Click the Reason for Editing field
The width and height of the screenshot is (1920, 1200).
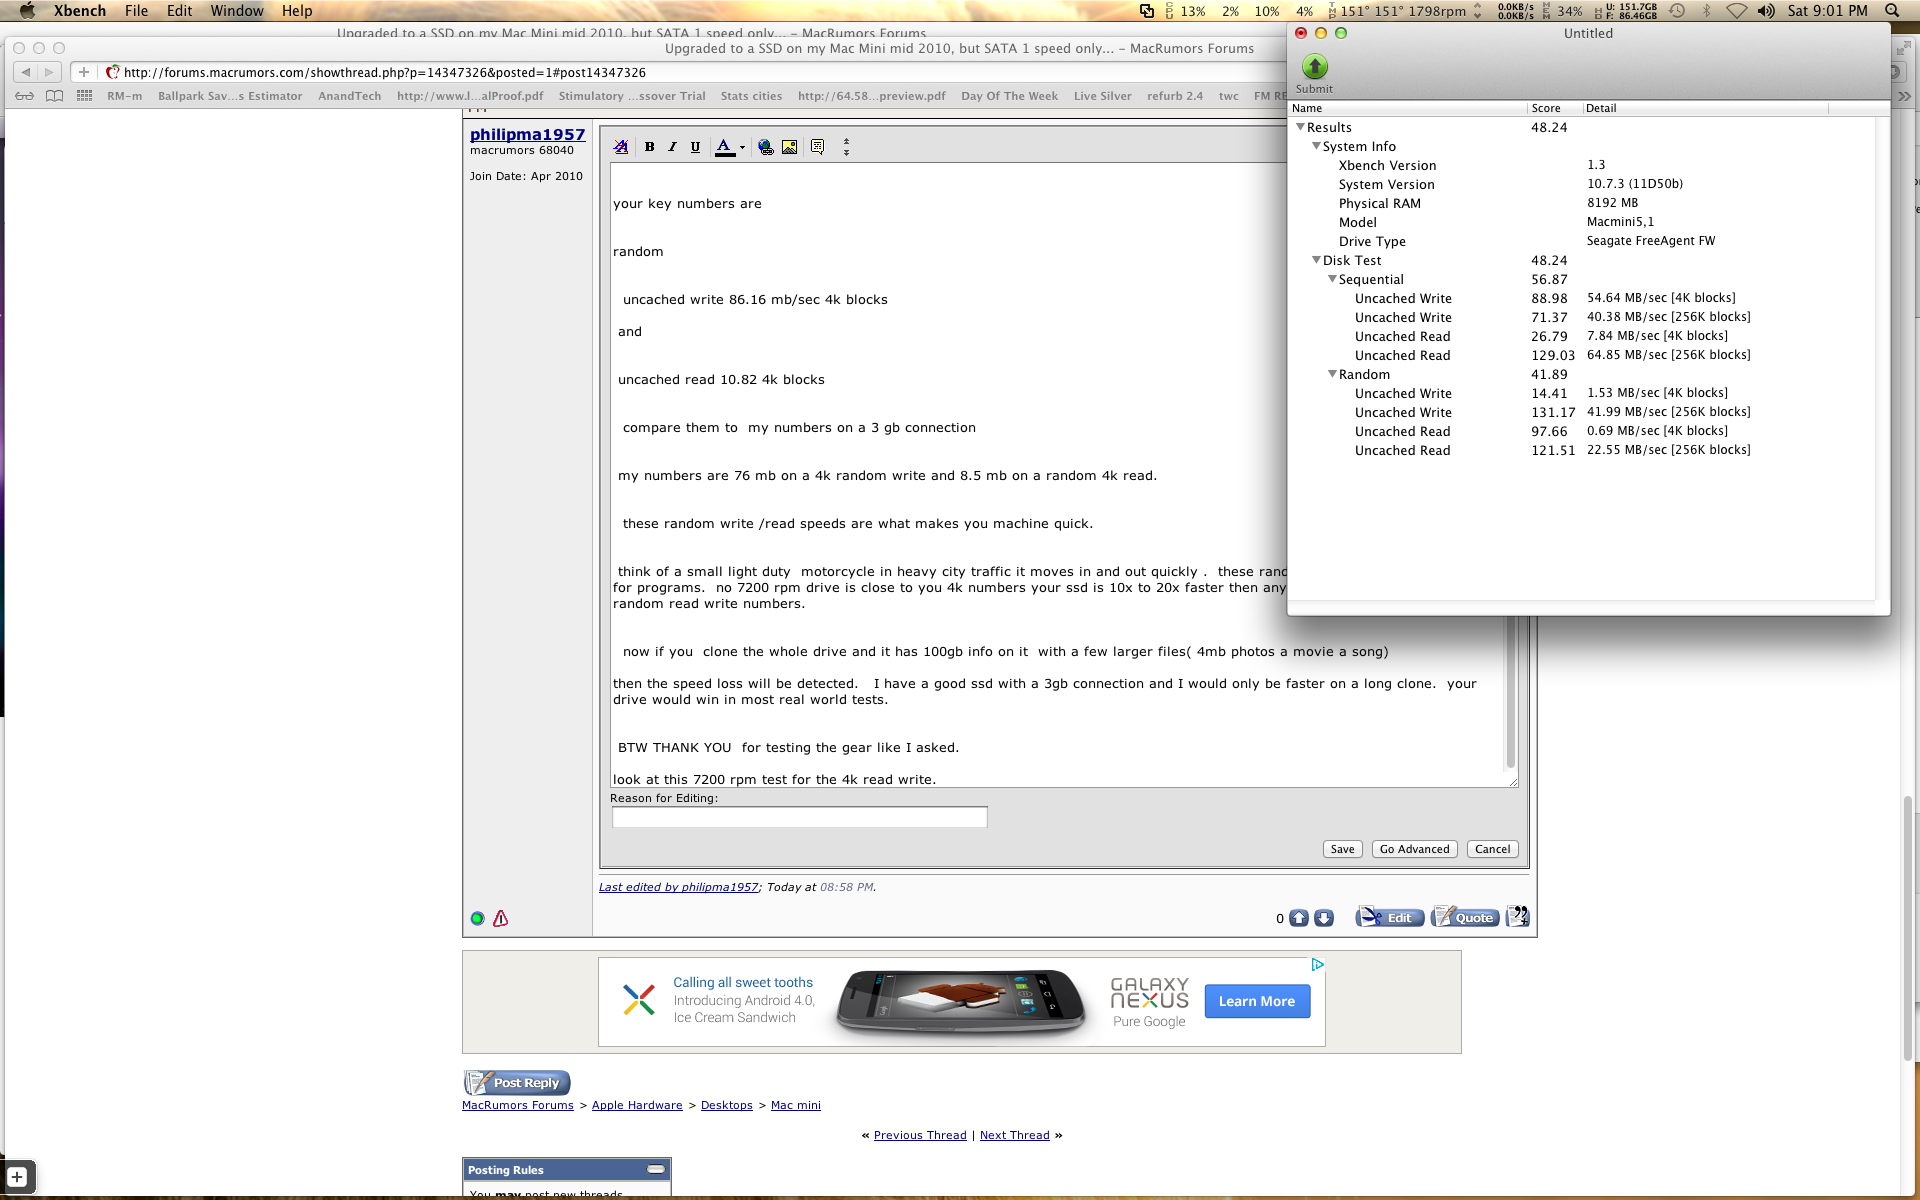click(799, 817)
